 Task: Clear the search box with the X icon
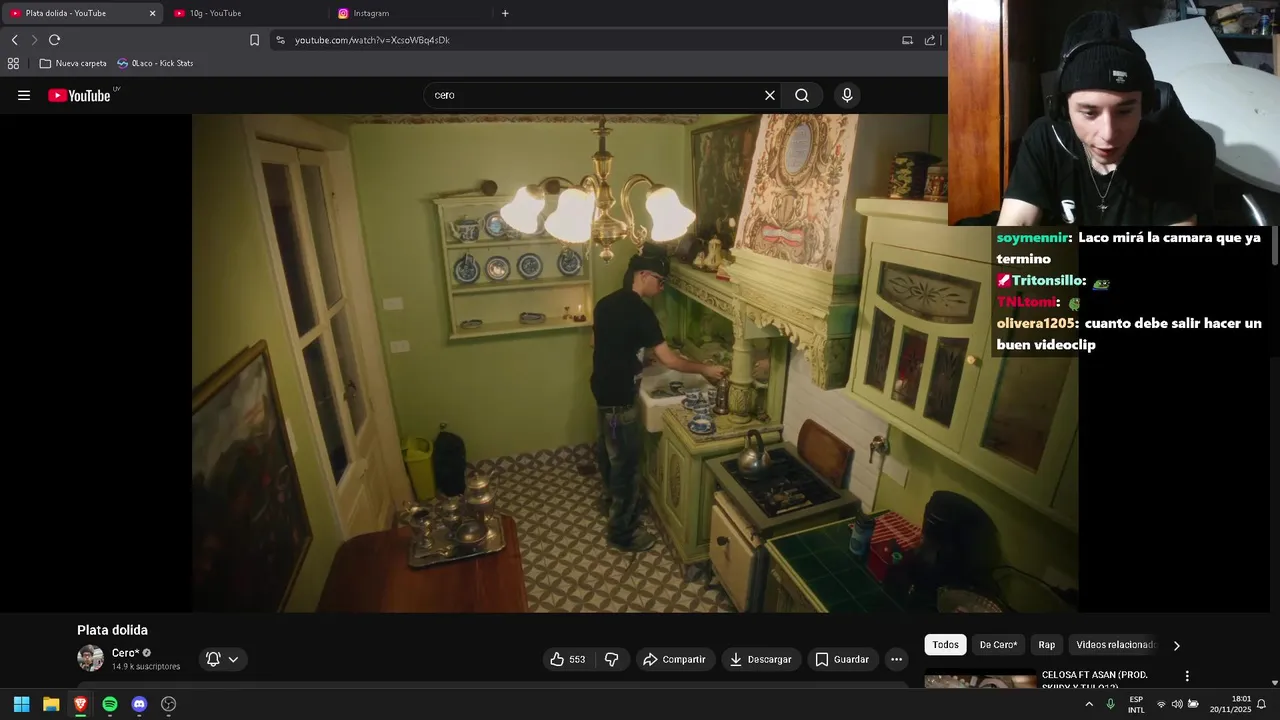click(x=770, y=95)
